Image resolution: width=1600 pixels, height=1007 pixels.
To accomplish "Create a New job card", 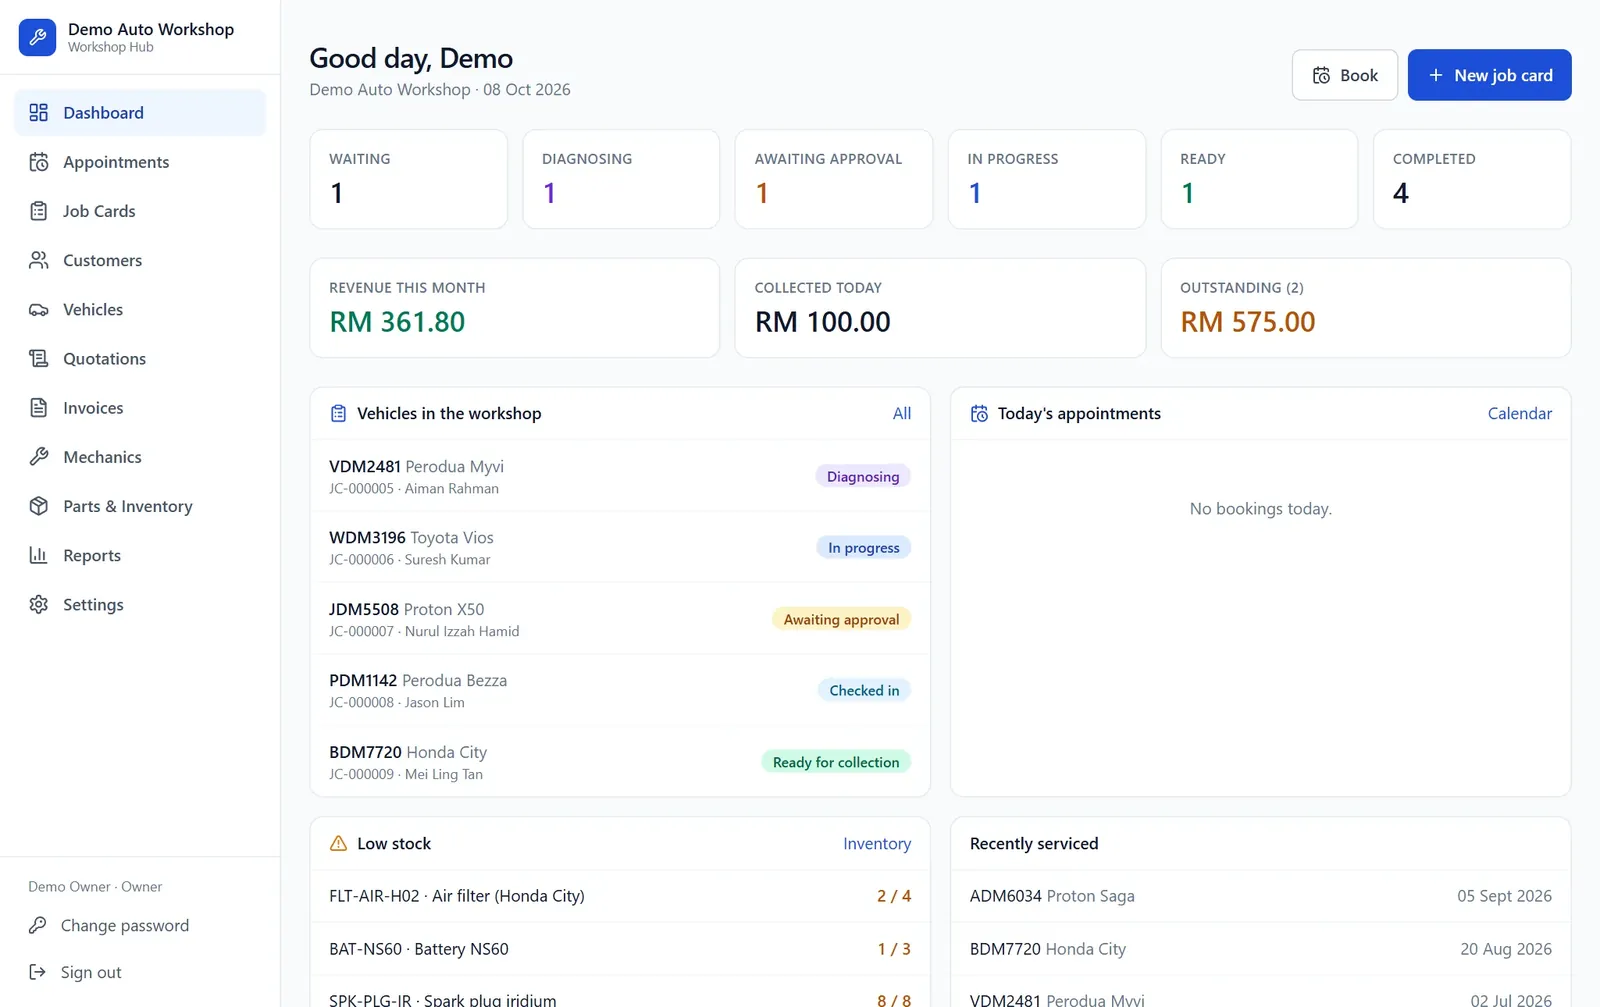I will pos(1489,75).
